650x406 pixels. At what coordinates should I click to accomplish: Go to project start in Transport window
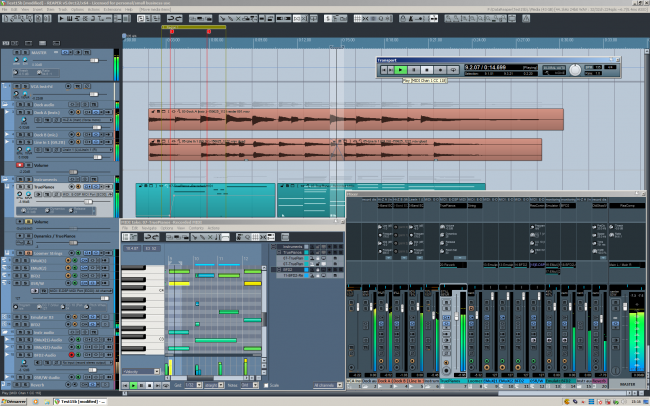[x=384, y=70]
